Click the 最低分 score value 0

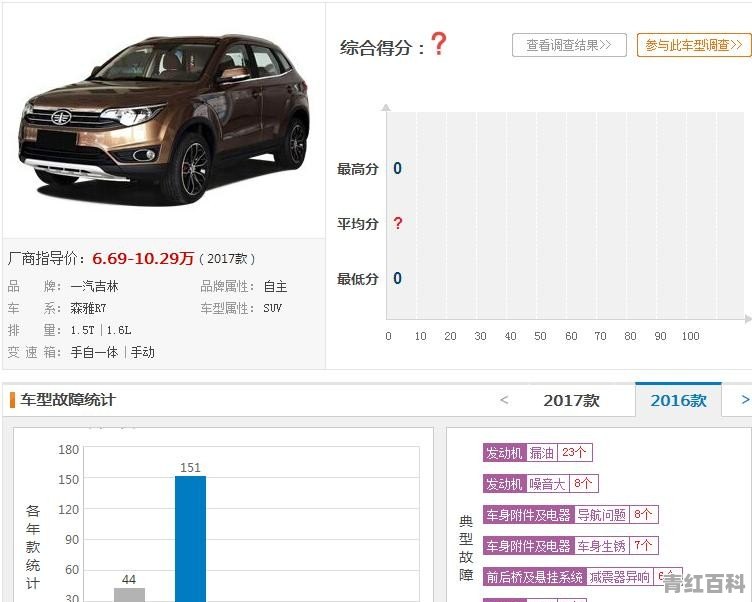pyautogui.click(x=397, y=278)
